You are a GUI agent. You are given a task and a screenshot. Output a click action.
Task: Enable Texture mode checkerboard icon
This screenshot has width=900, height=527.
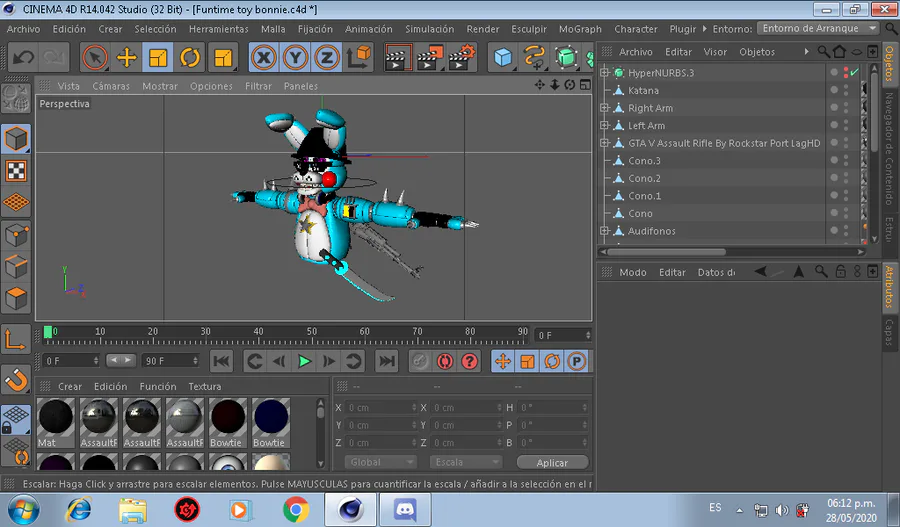click(x=16, y=170)
